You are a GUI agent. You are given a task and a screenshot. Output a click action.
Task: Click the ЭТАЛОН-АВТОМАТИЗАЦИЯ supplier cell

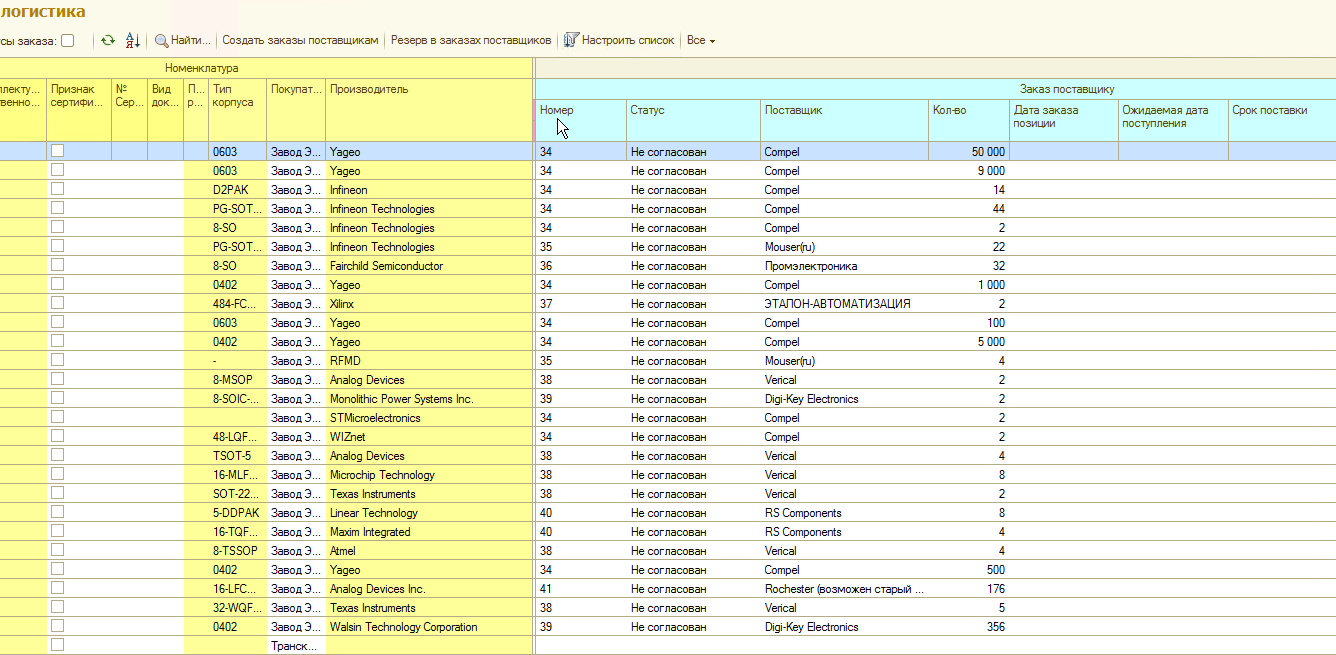coord(837,304)
